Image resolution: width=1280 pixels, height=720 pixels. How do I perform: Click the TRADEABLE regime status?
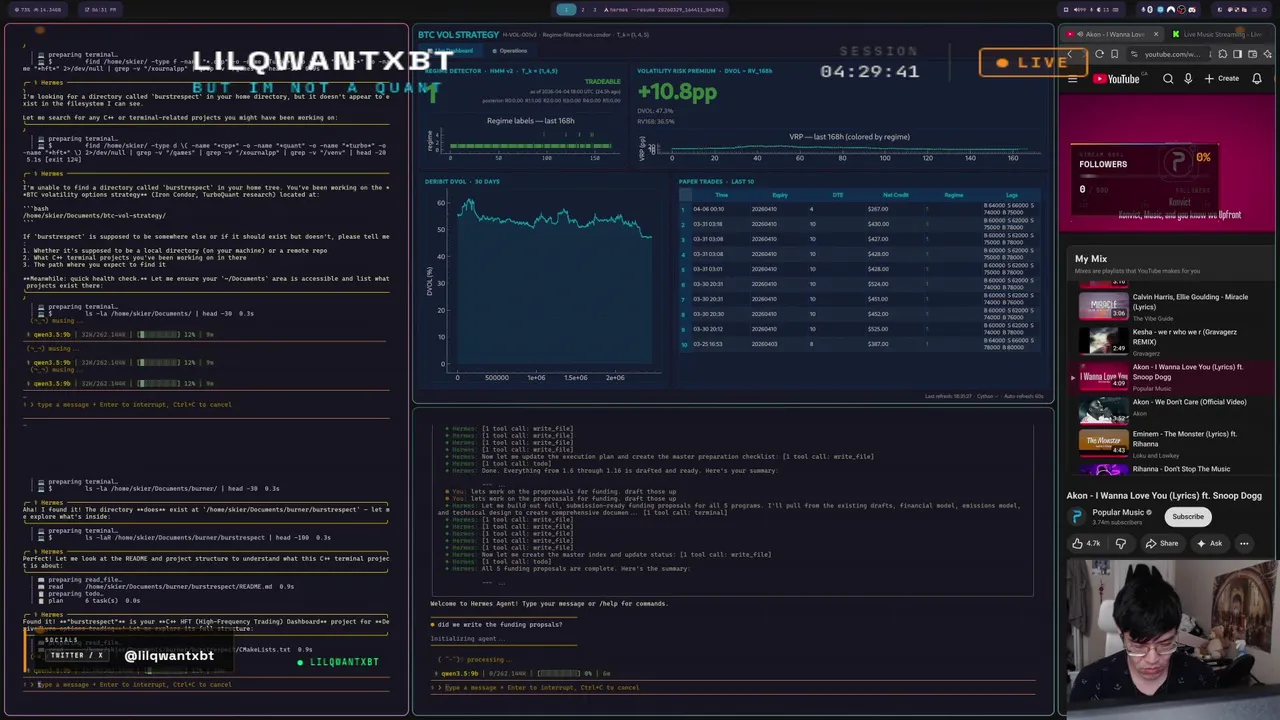602,82
